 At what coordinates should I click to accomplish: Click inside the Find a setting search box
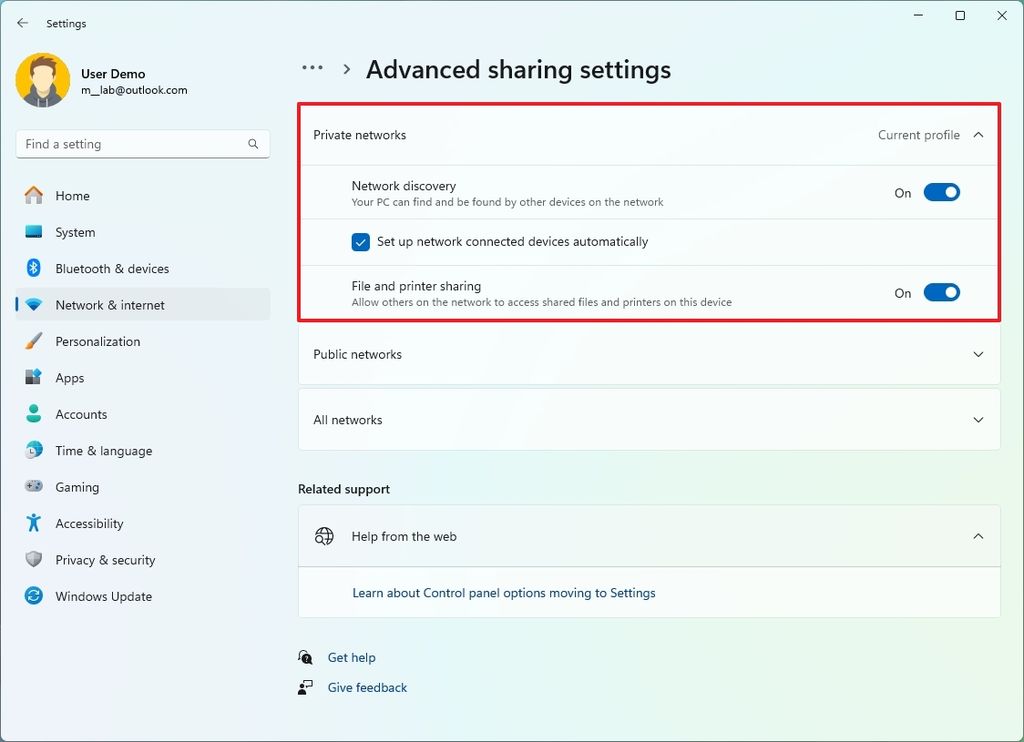[140, 143]
